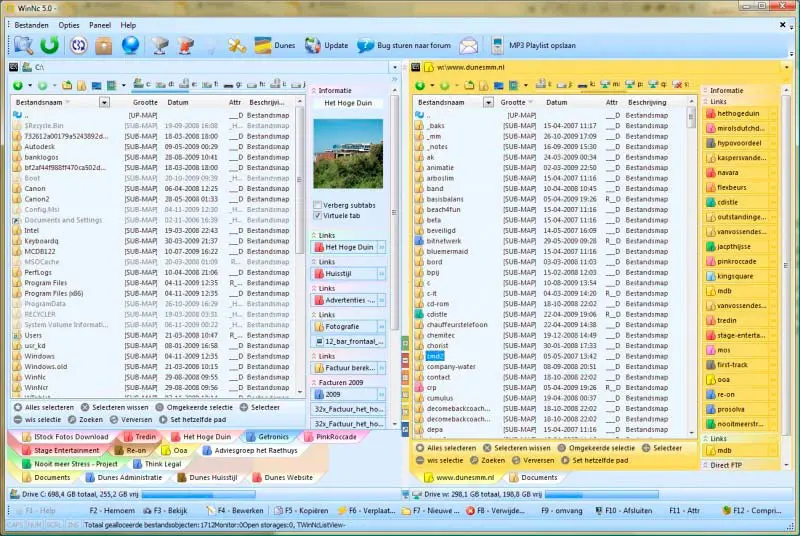Click the folder-up icon in left panel

pyautogui.click(x=67, y=85)
